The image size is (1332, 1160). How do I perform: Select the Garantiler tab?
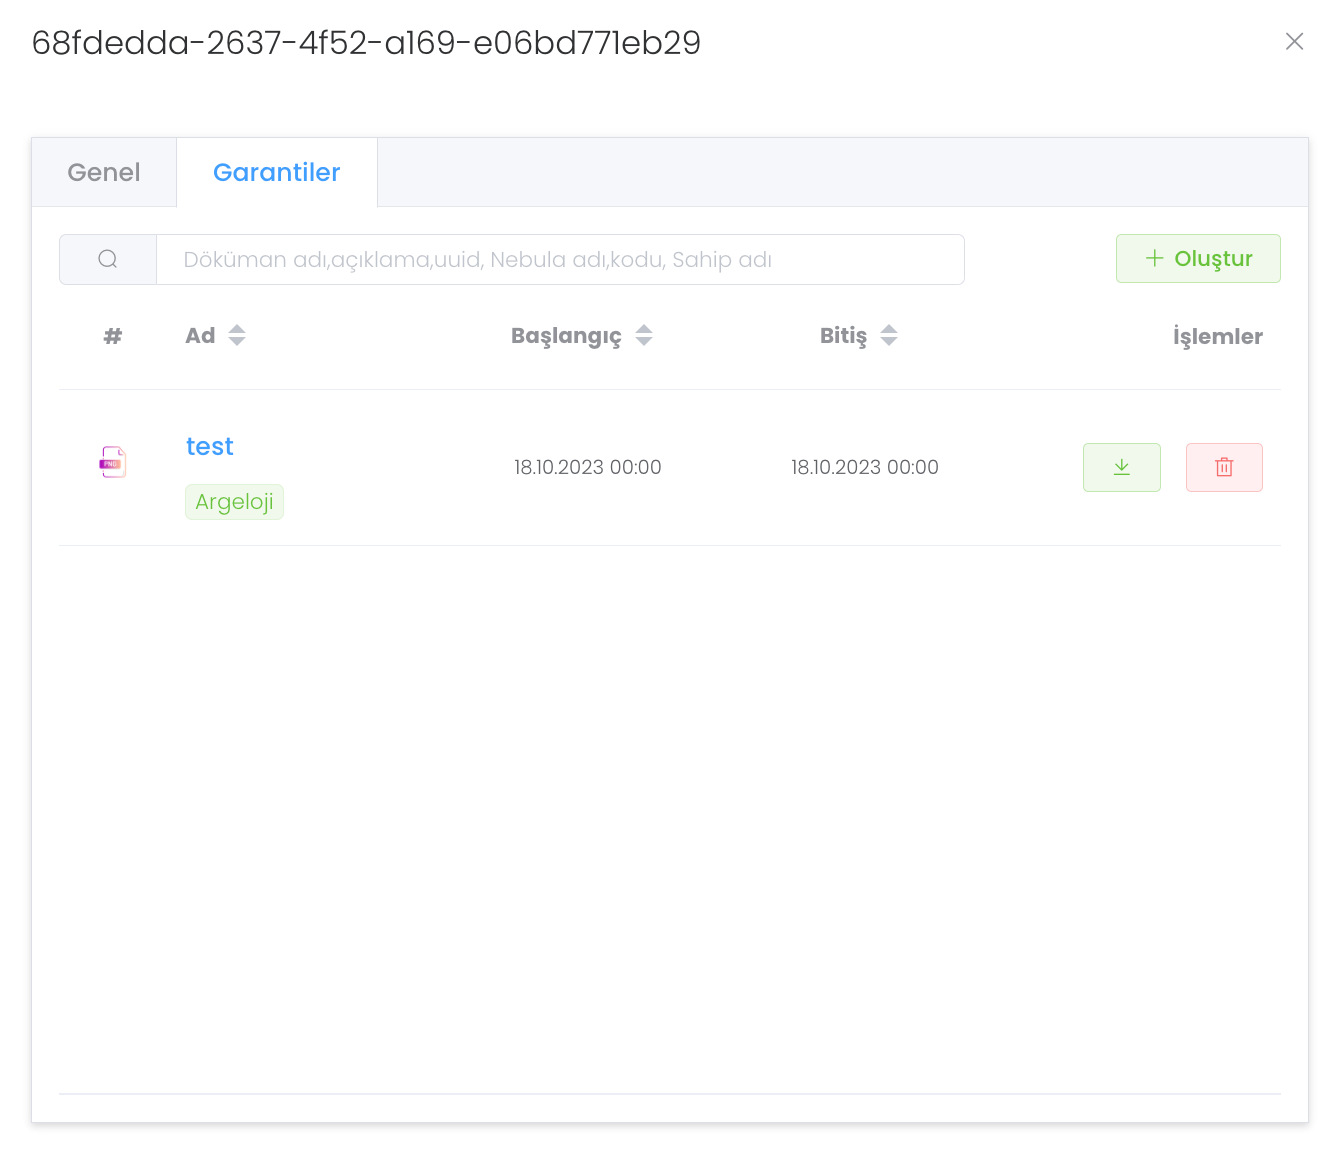click(x=277, y=173)
